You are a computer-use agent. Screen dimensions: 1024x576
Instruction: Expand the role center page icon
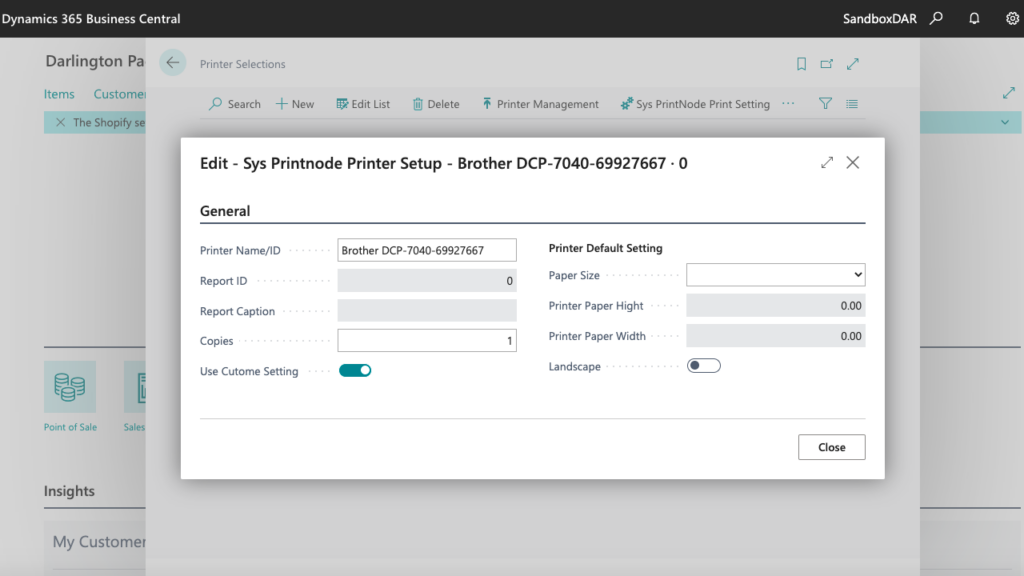pyautogui.click(x=1009, y=93)
